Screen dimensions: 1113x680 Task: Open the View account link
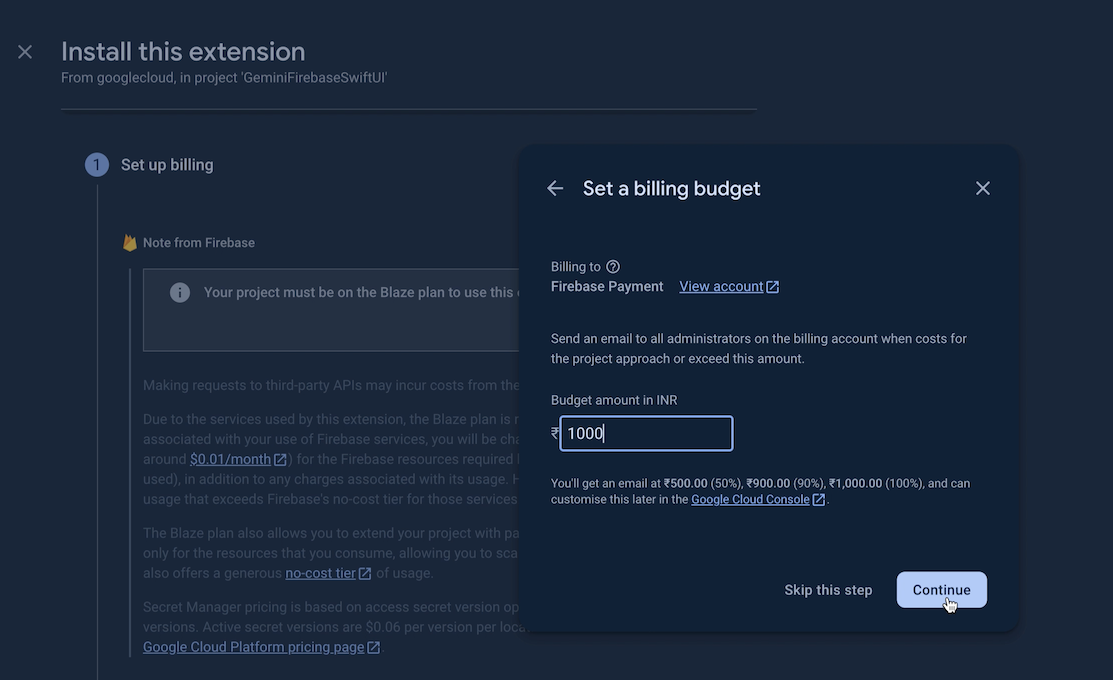pos(721,287)
